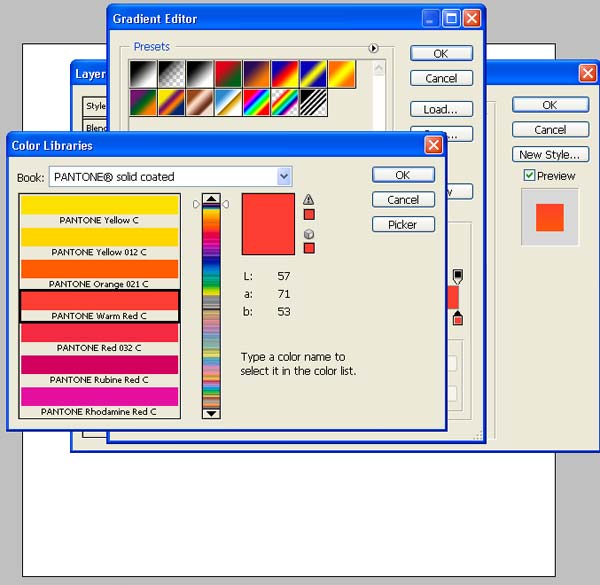Screen dimensions: 600x585
Task: Select the Chrome gradient preset
Action: pyautogui.click(x=228, y=103)
